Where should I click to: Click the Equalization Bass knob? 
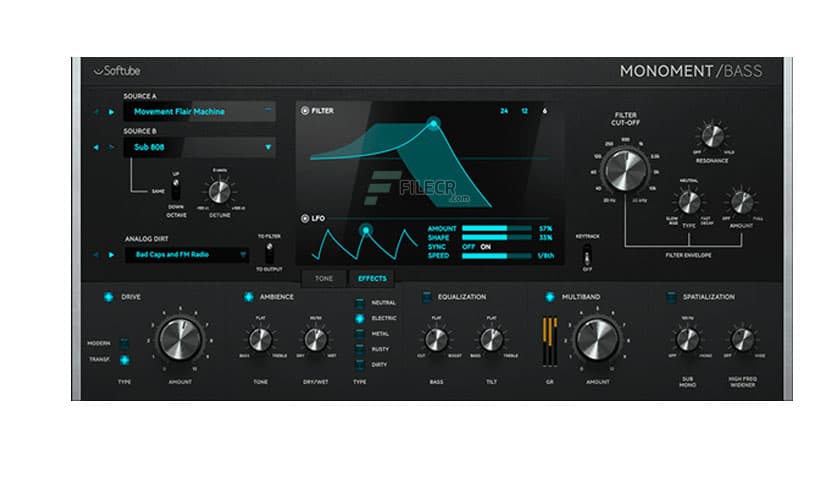(x=436, y=340)
